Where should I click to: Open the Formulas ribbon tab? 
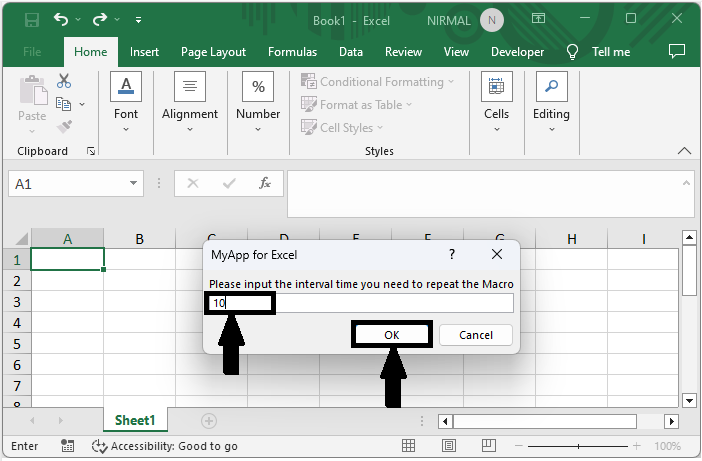point(292,52)
